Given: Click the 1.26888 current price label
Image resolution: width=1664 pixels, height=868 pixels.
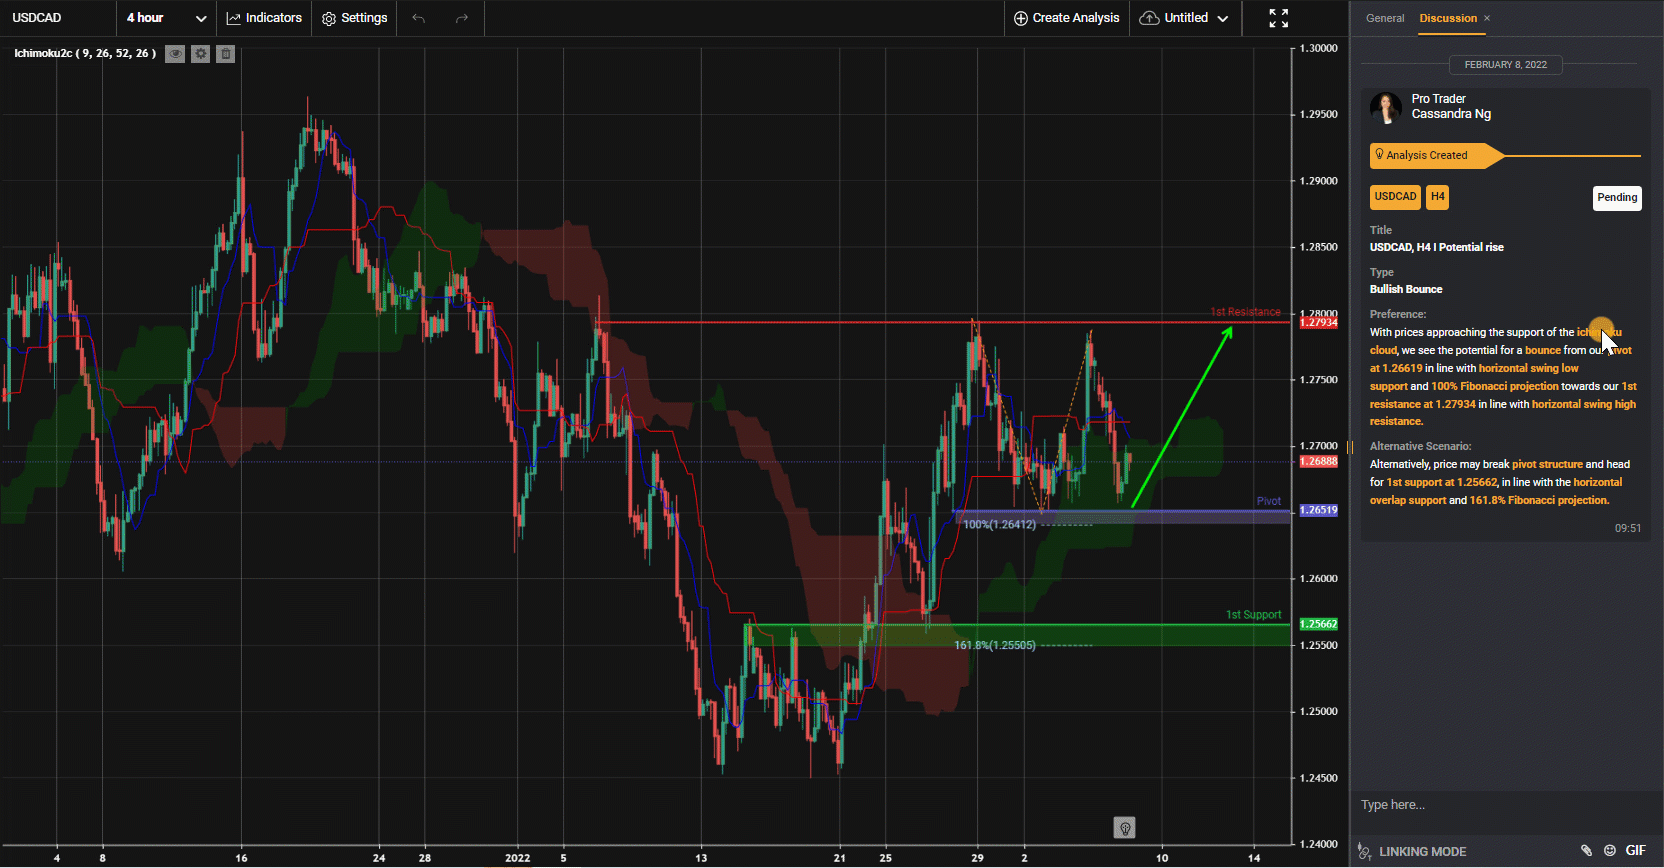Looking at the screenshot, I should (x=1319, y=462).
